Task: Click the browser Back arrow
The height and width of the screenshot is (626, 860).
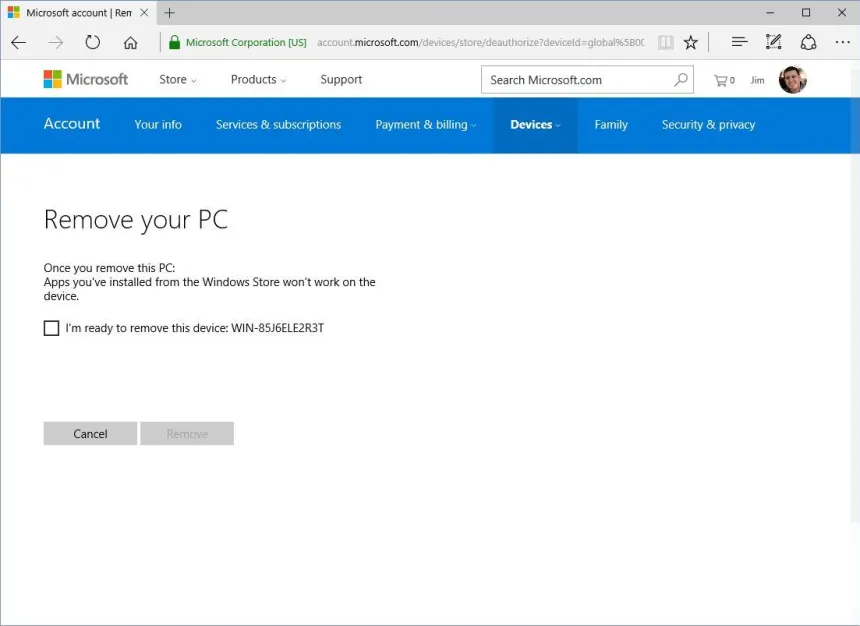Action: 19,42
